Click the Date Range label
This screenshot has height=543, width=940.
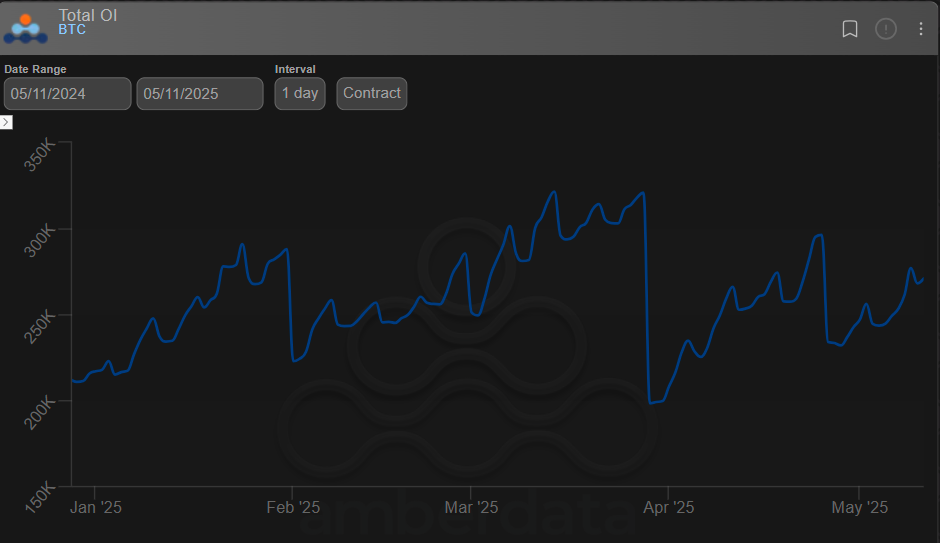(35, 69)
